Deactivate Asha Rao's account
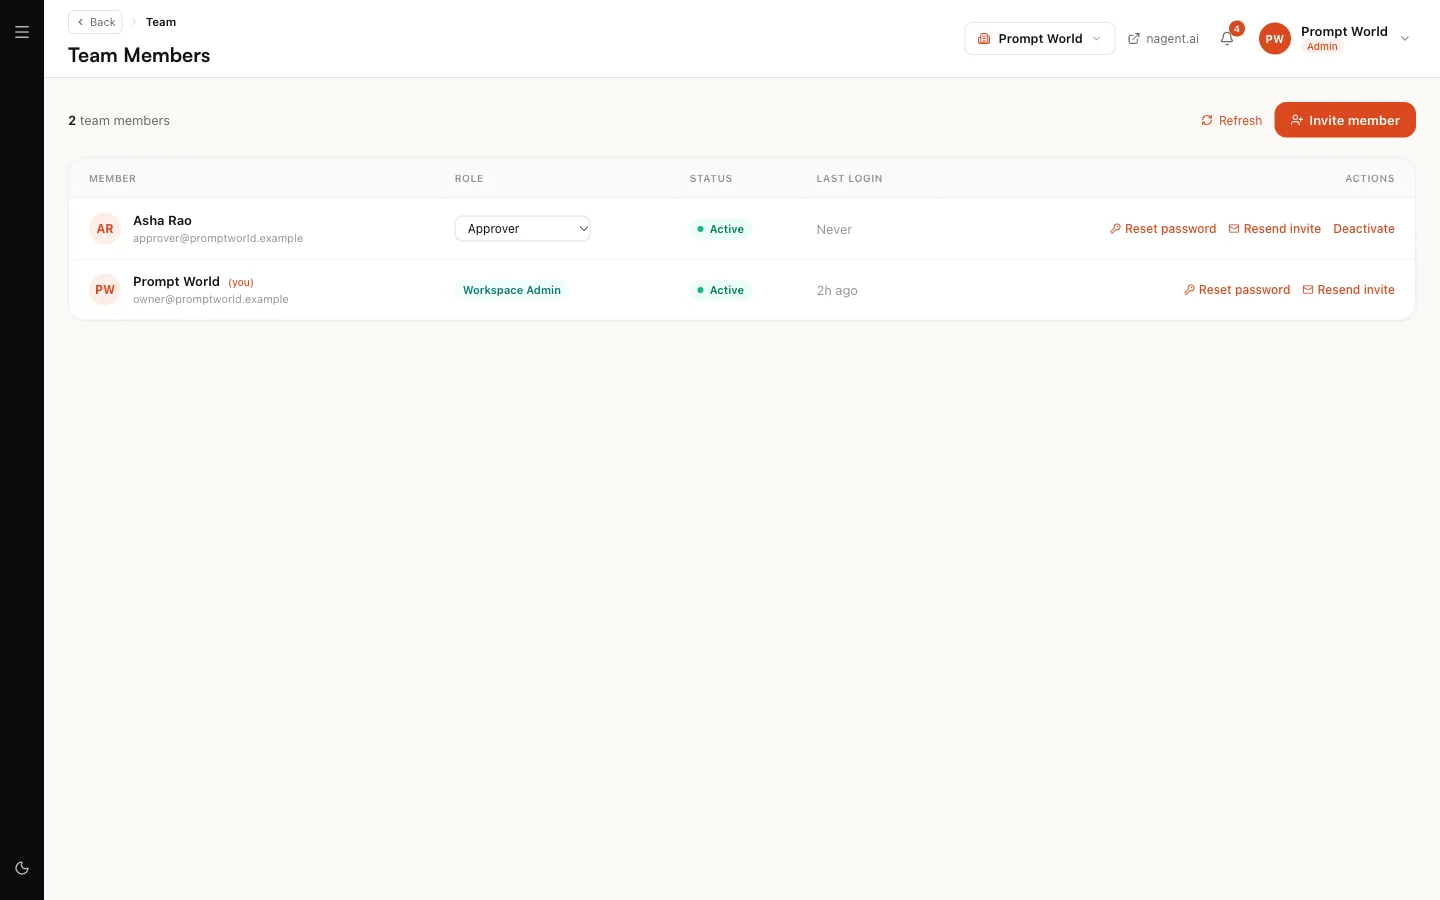Viewport: 1440px width, 900px height. (x=1364, y=229)
